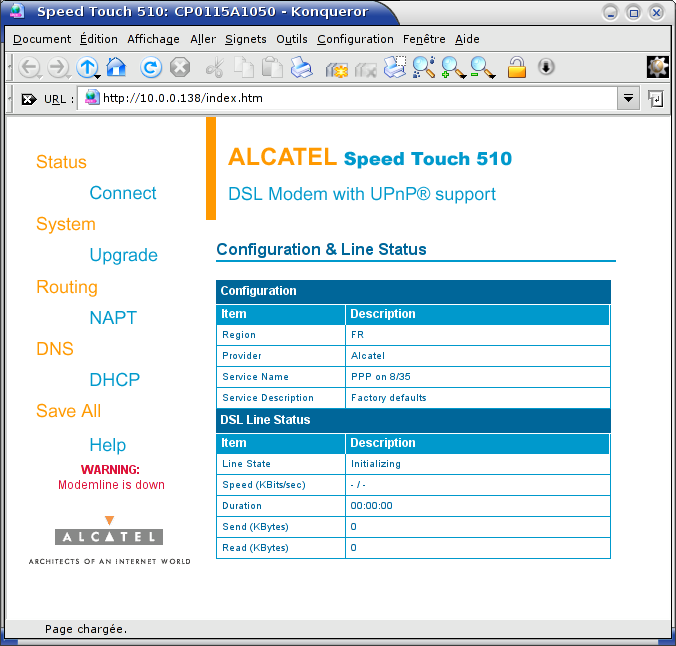Click the 'DSL Line Status' section header

(413, 420)
